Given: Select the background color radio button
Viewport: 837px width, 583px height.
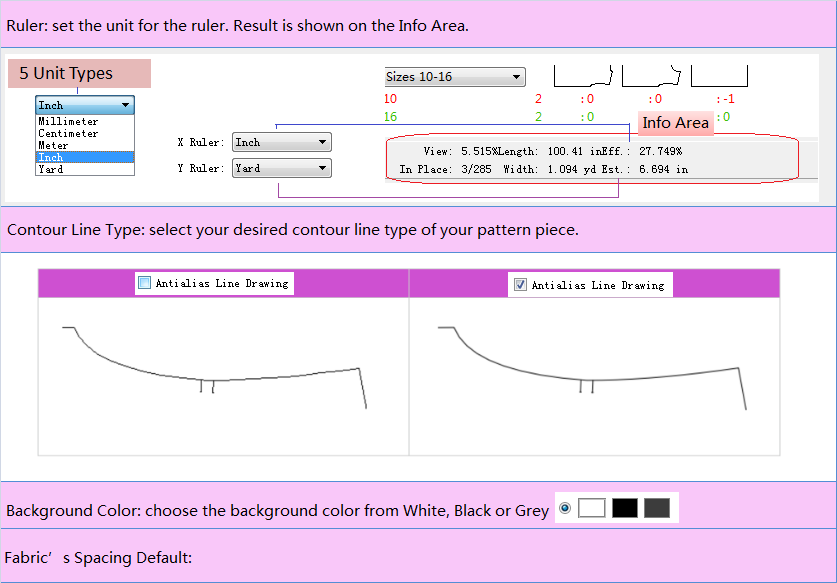Looking at the screenshot, I should coord(565,509).
